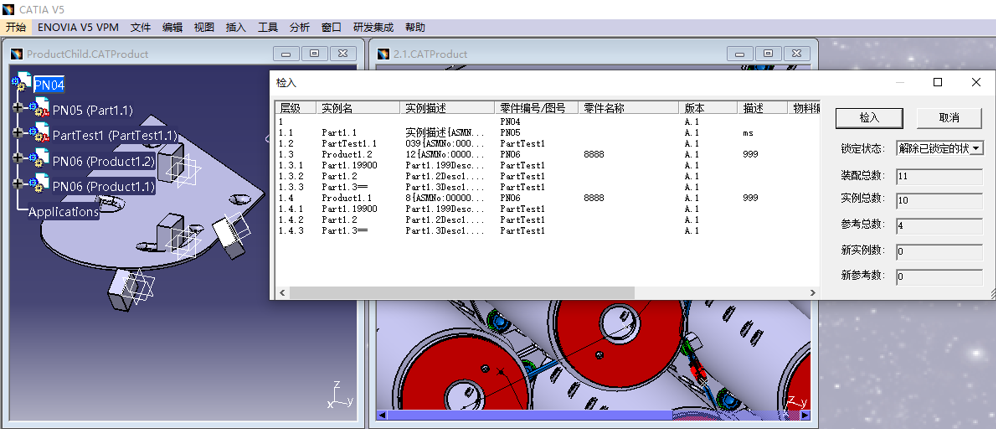Click the 2.1.CATProduct horizontal scrollbar left arrow
This screenshot has height=429, width=996.
(382, 415)
